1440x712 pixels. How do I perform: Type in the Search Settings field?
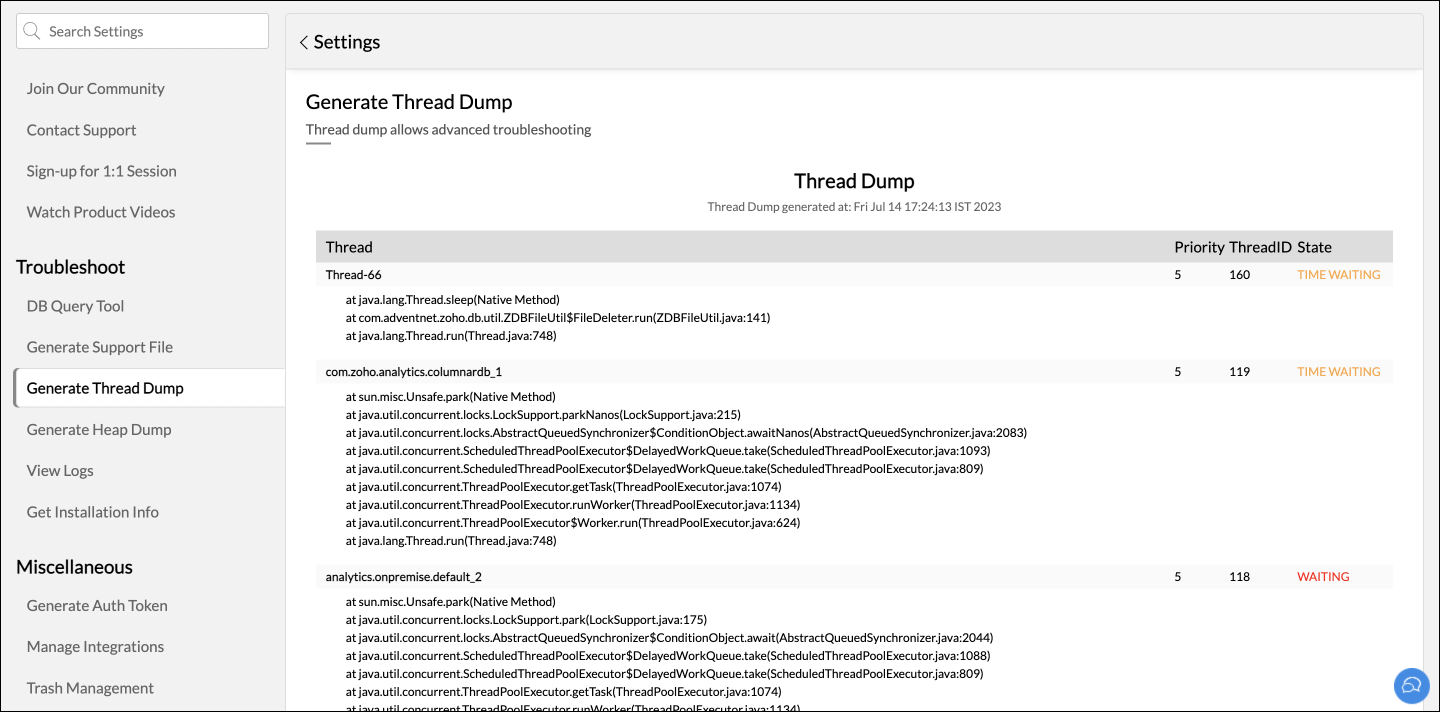coord(150,32)
